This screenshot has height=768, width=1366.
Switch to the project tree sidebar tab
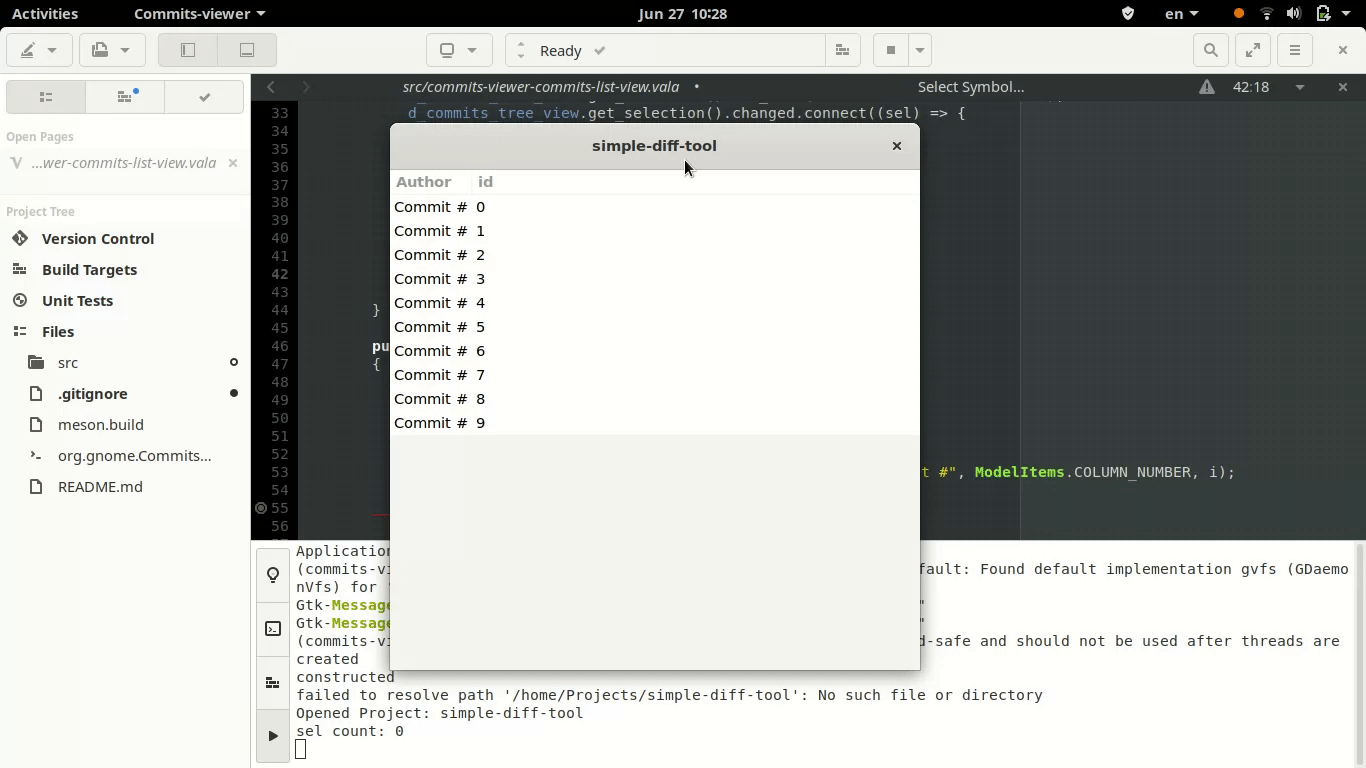(45, 97)
